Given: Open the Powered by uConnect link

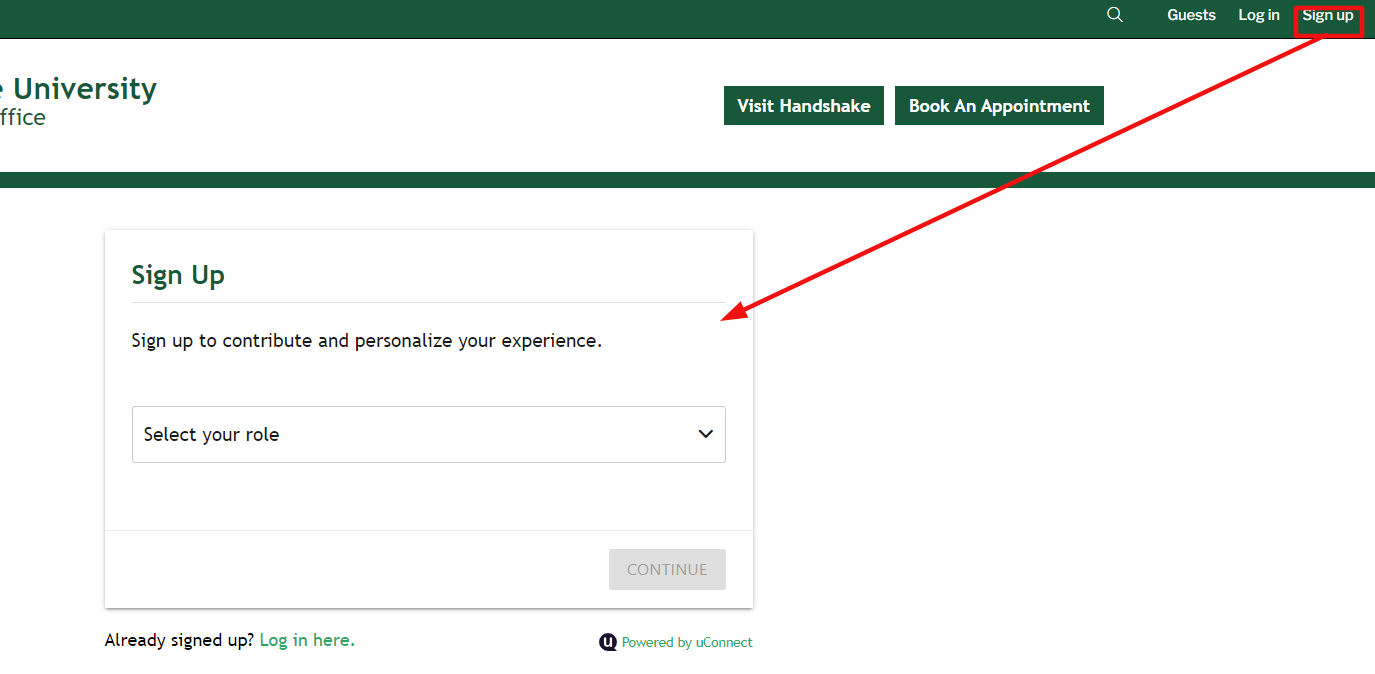Looking at the screenshot, I should coord(687,643).
